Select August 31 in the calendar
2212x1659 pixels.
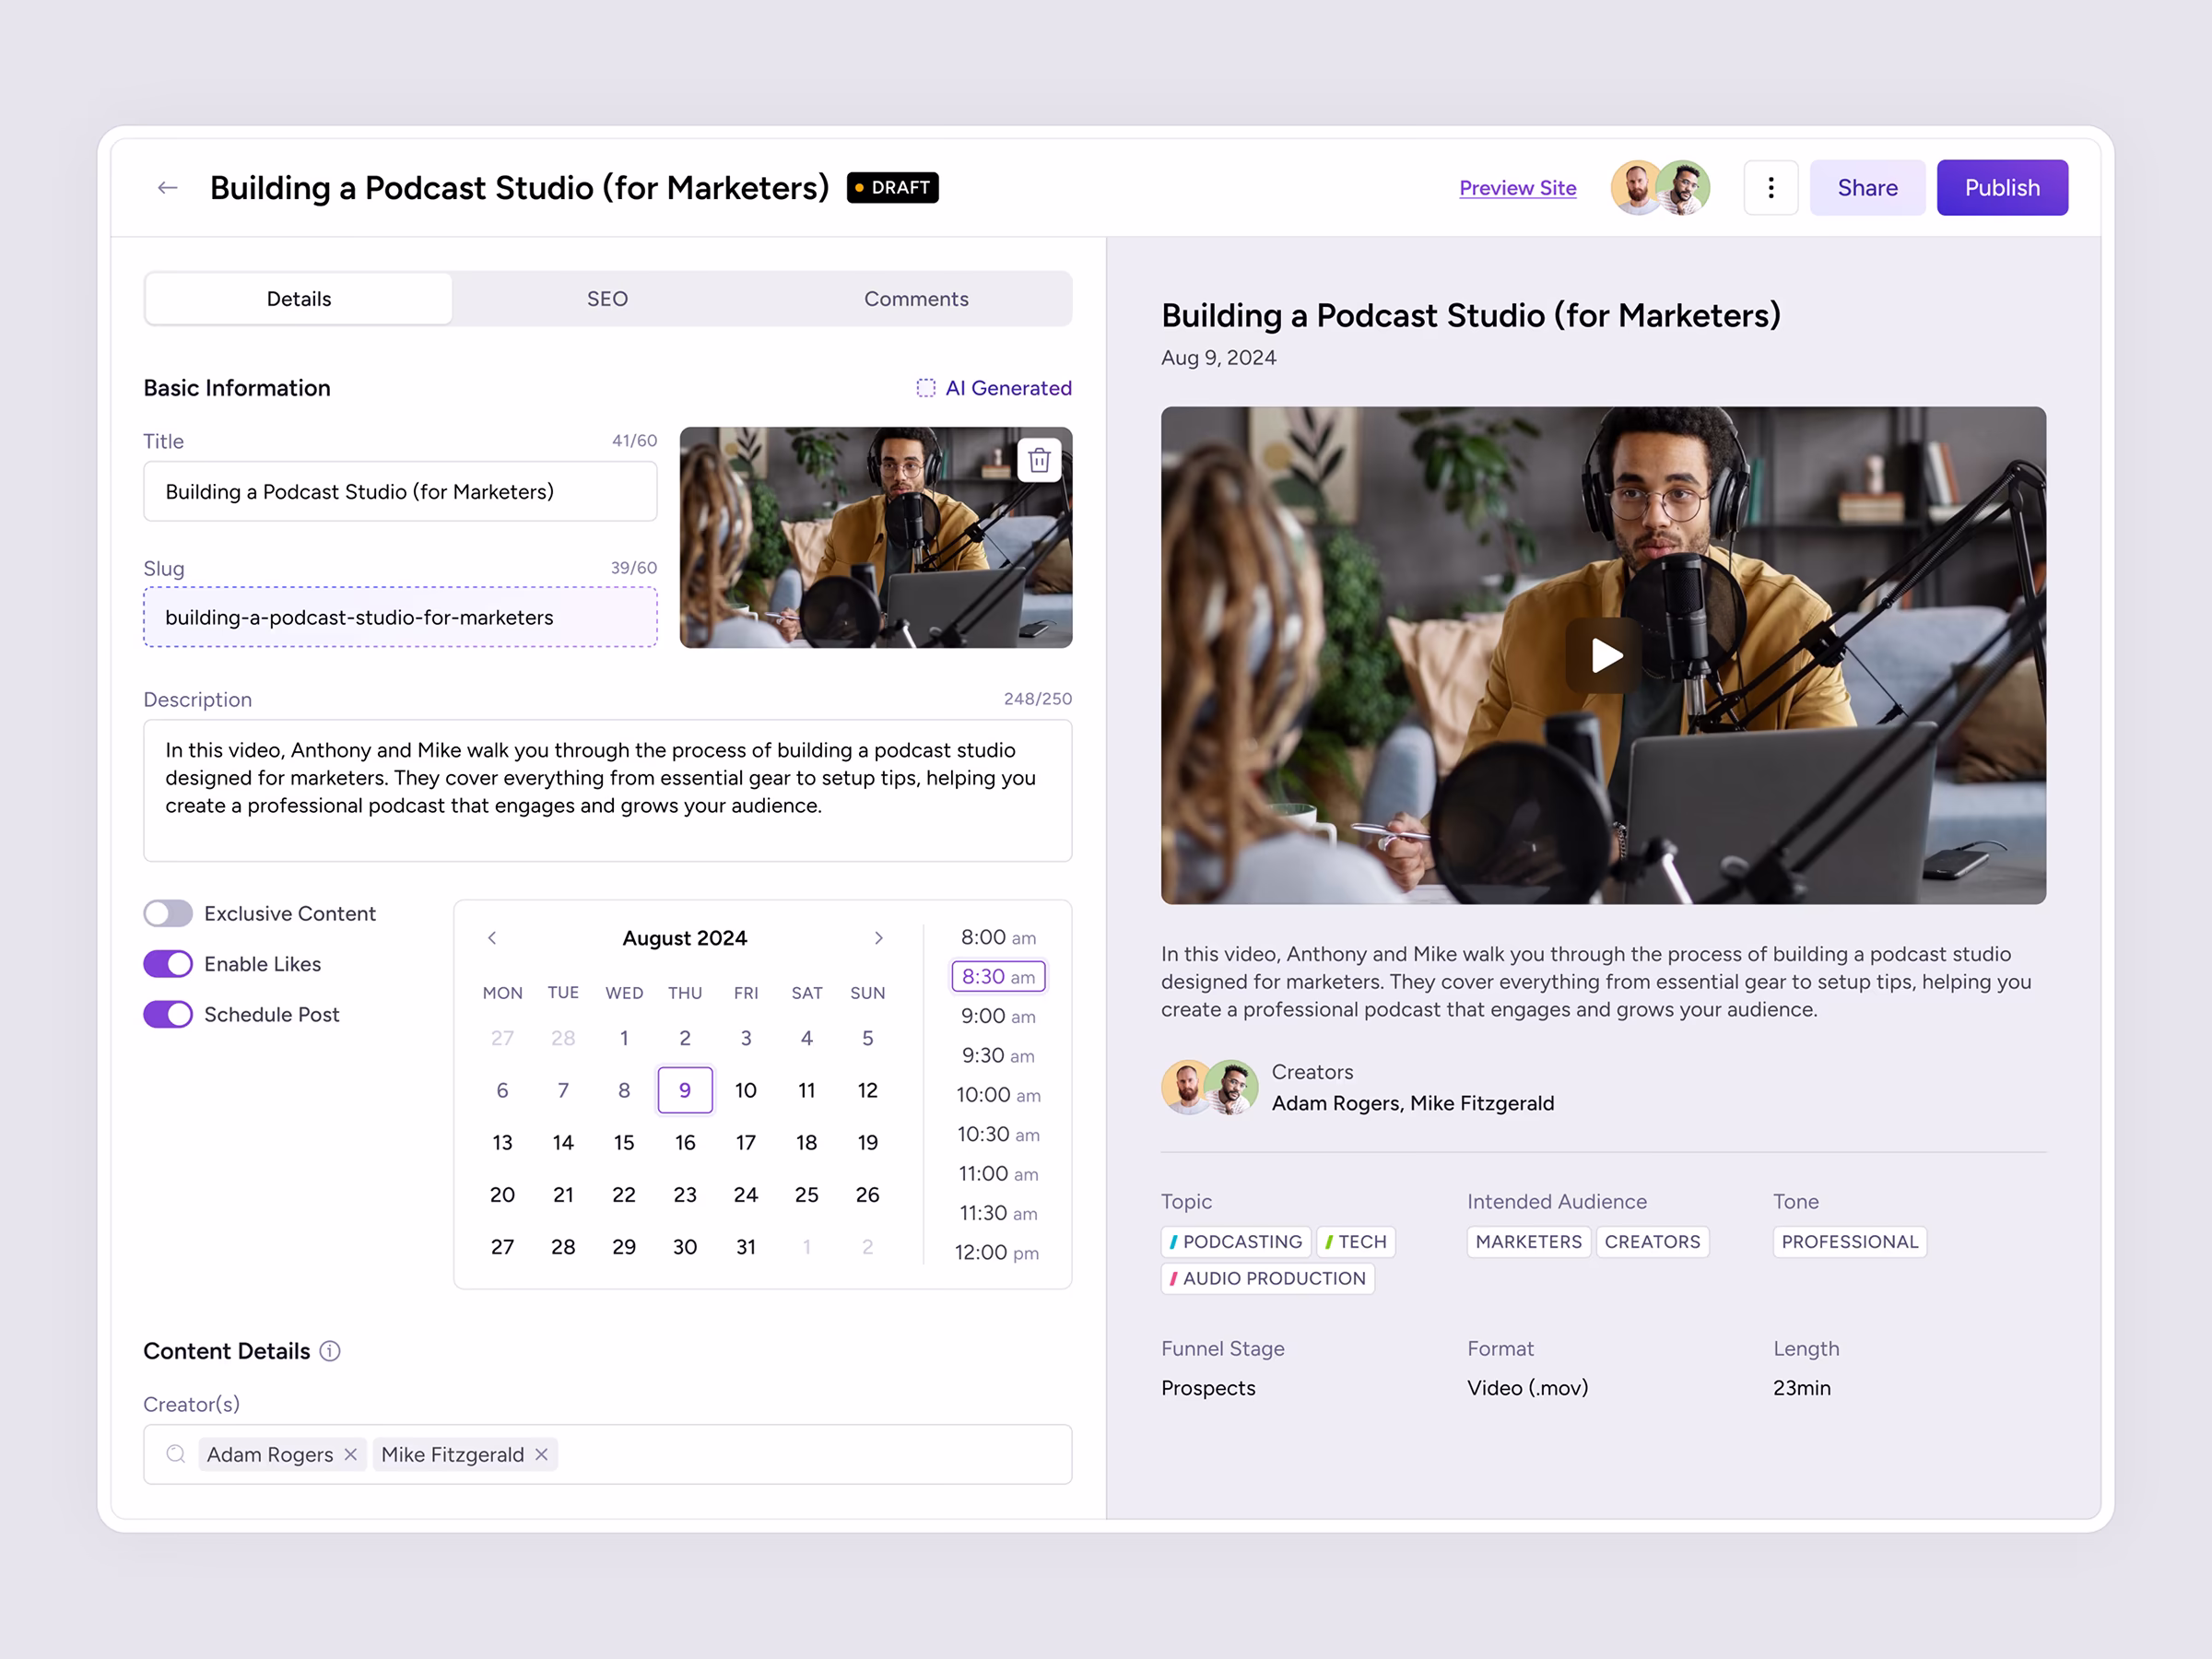pos(746,1247)
